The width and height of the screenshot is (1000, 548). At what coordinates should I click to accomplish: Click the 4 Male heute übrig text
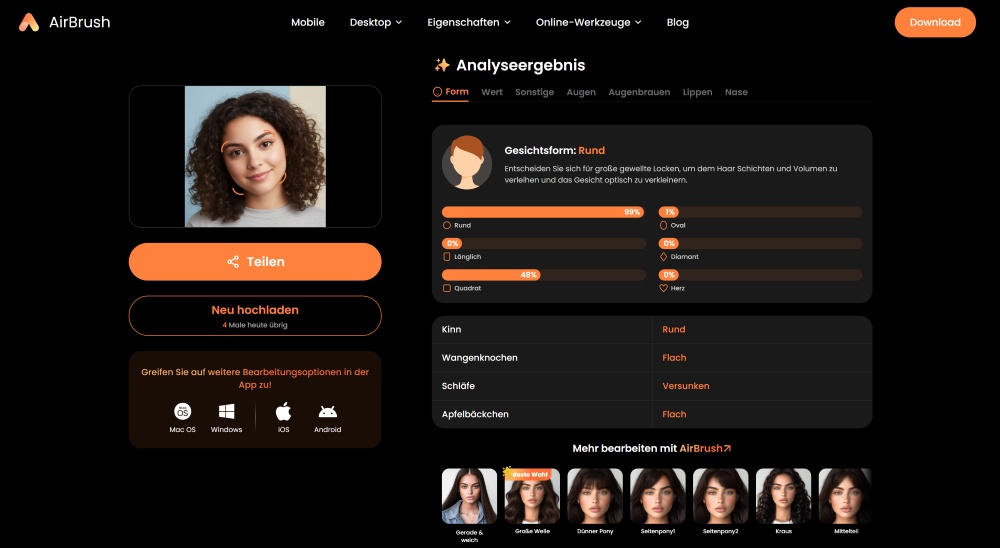coord(255,325)
